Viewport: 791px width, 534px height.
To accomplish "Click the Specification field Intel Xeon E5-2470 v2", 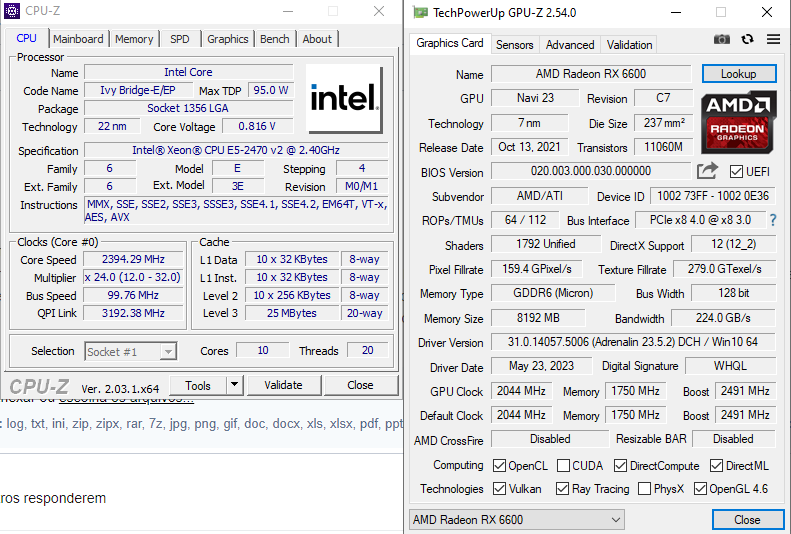I will 236,150.
